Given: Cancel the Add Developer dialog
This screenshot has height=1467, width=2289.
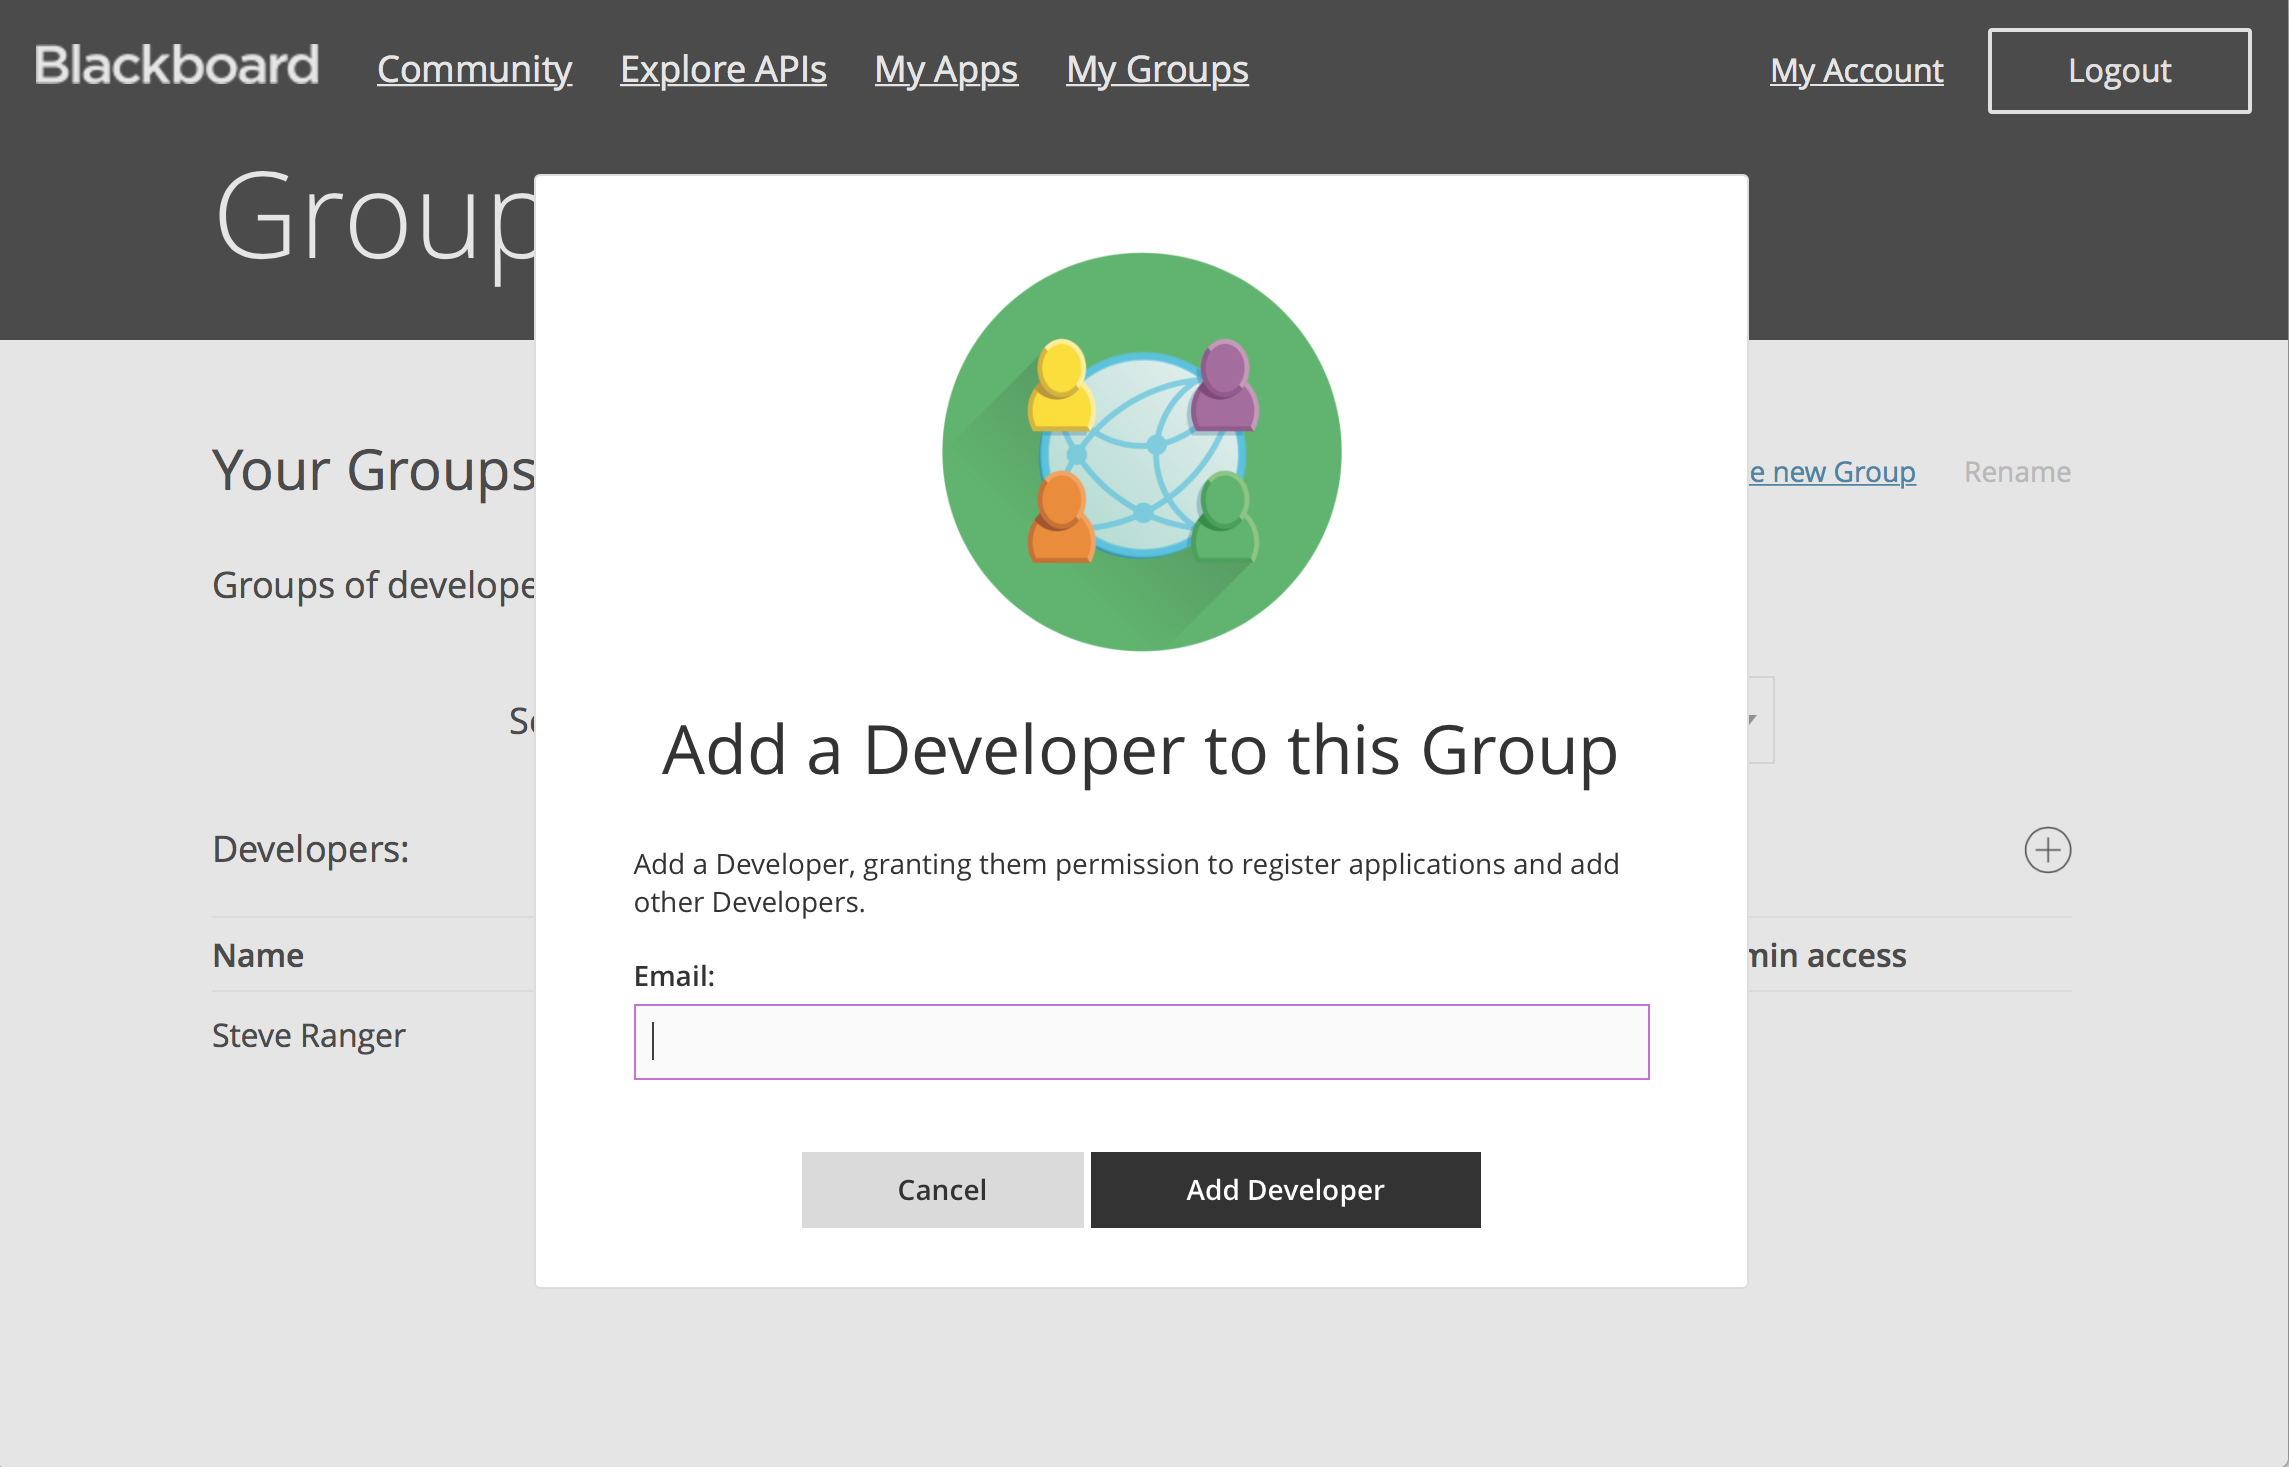Looking at the screenshot, I should (942, 1190).
